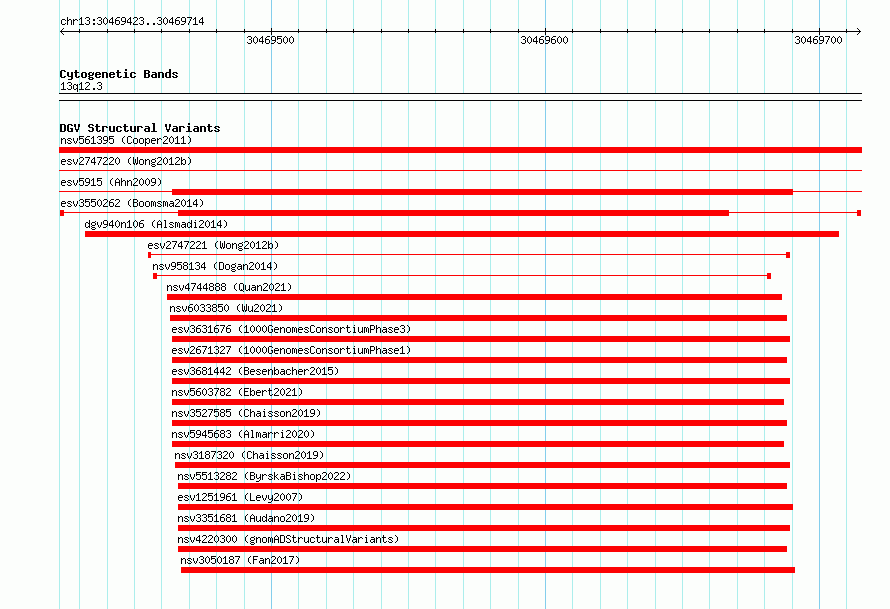Screen dimensions: 890x609
Task: Open dgv940n106 (Alsmadi2014) variant label
Action: 156,224
